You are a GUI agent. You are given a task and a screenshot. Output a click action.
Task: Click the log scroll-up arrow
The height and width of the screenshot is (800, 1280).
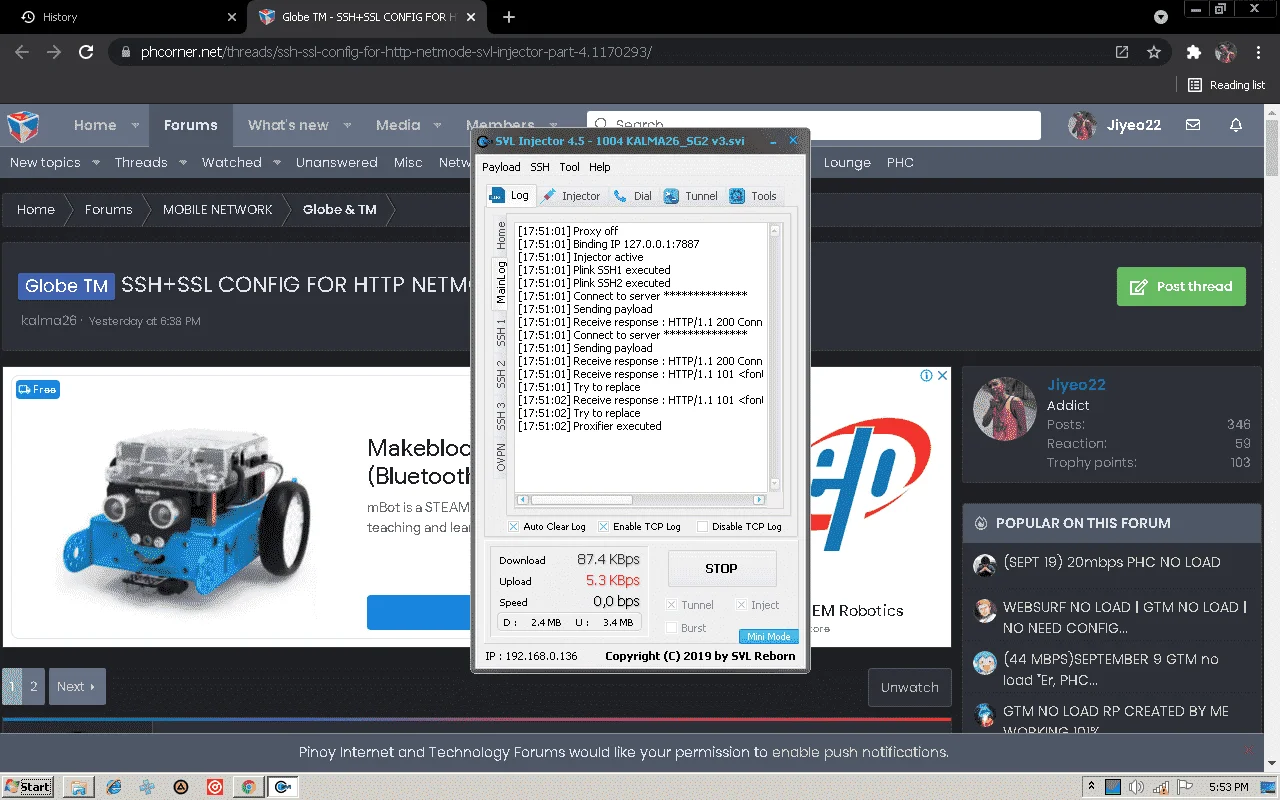(x=773, y=229)
